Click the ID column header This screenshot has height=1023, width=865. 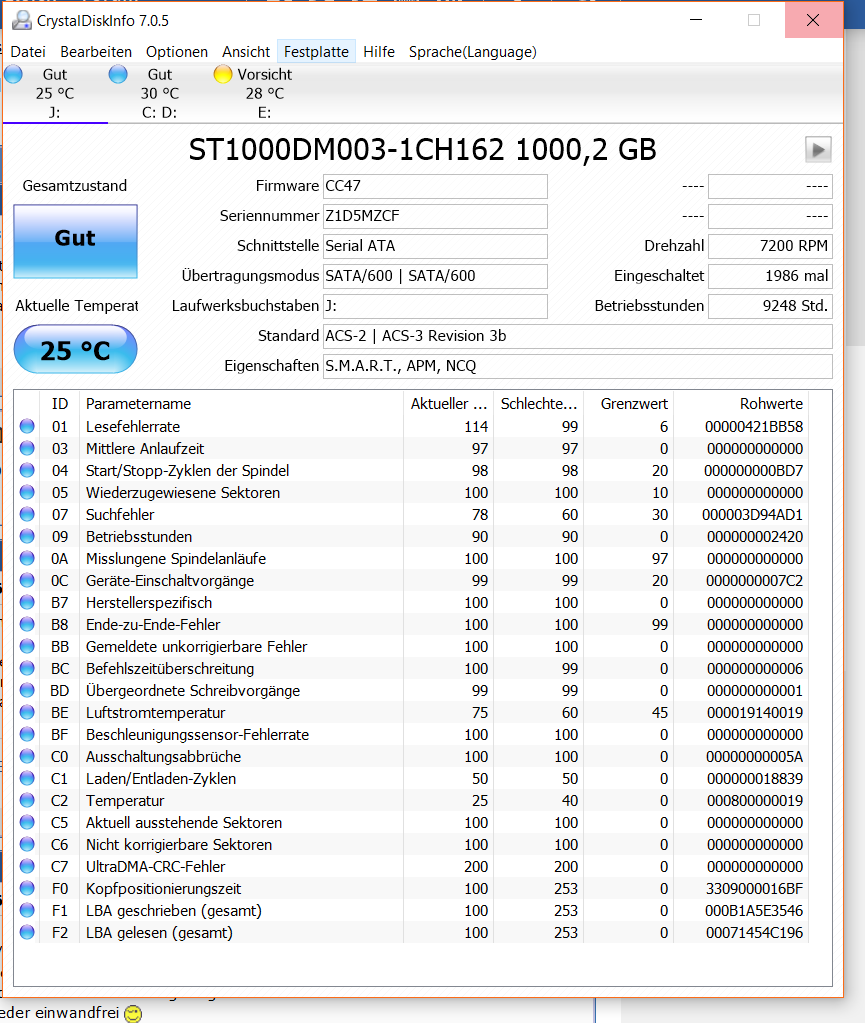click(59, 404)
